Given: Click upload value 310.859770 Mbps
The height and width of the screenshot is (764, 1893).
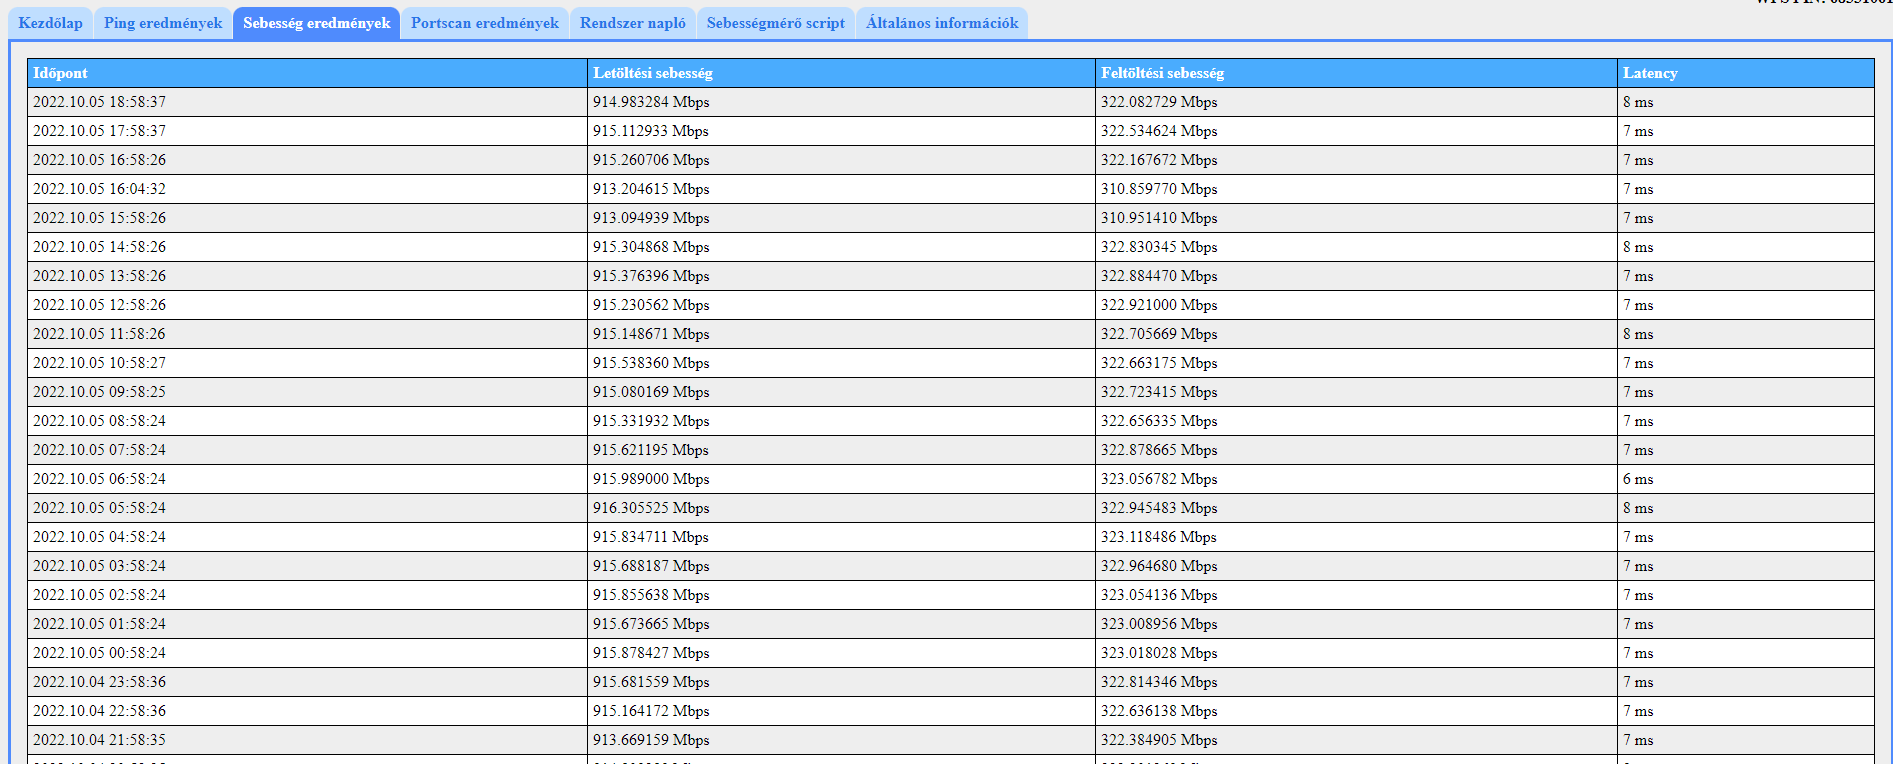Looking at the screenshot, I should [x=1159, y=189].
